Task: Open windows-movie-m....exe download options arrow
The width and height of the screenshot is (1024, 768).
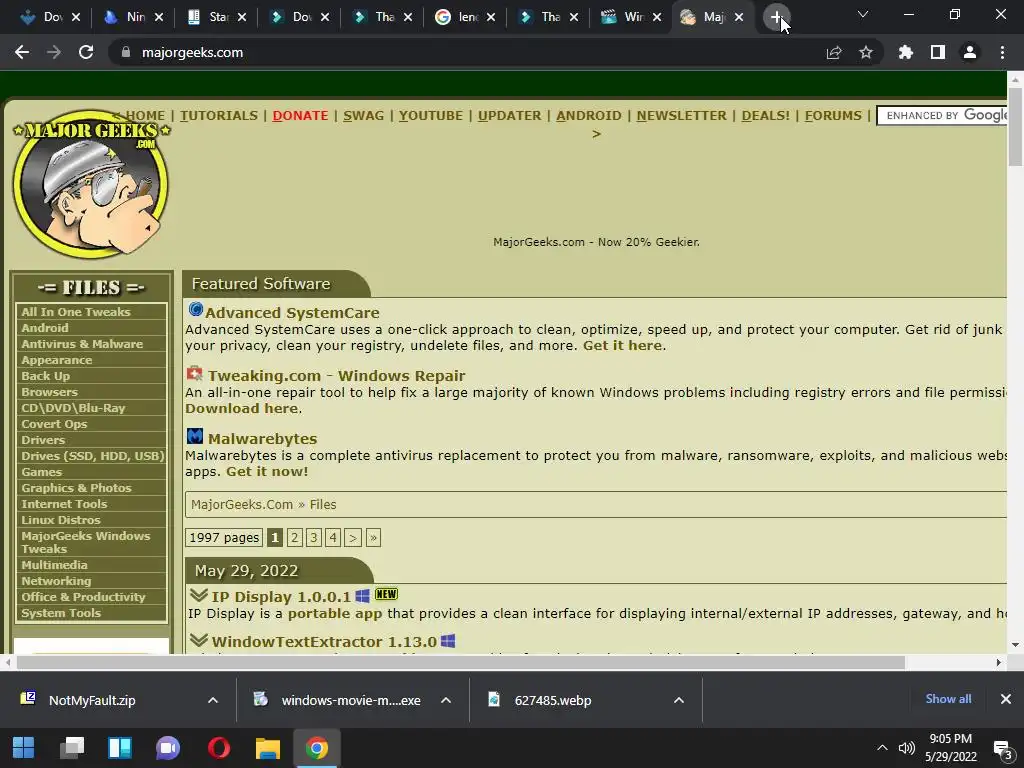Action: (446, 700)
